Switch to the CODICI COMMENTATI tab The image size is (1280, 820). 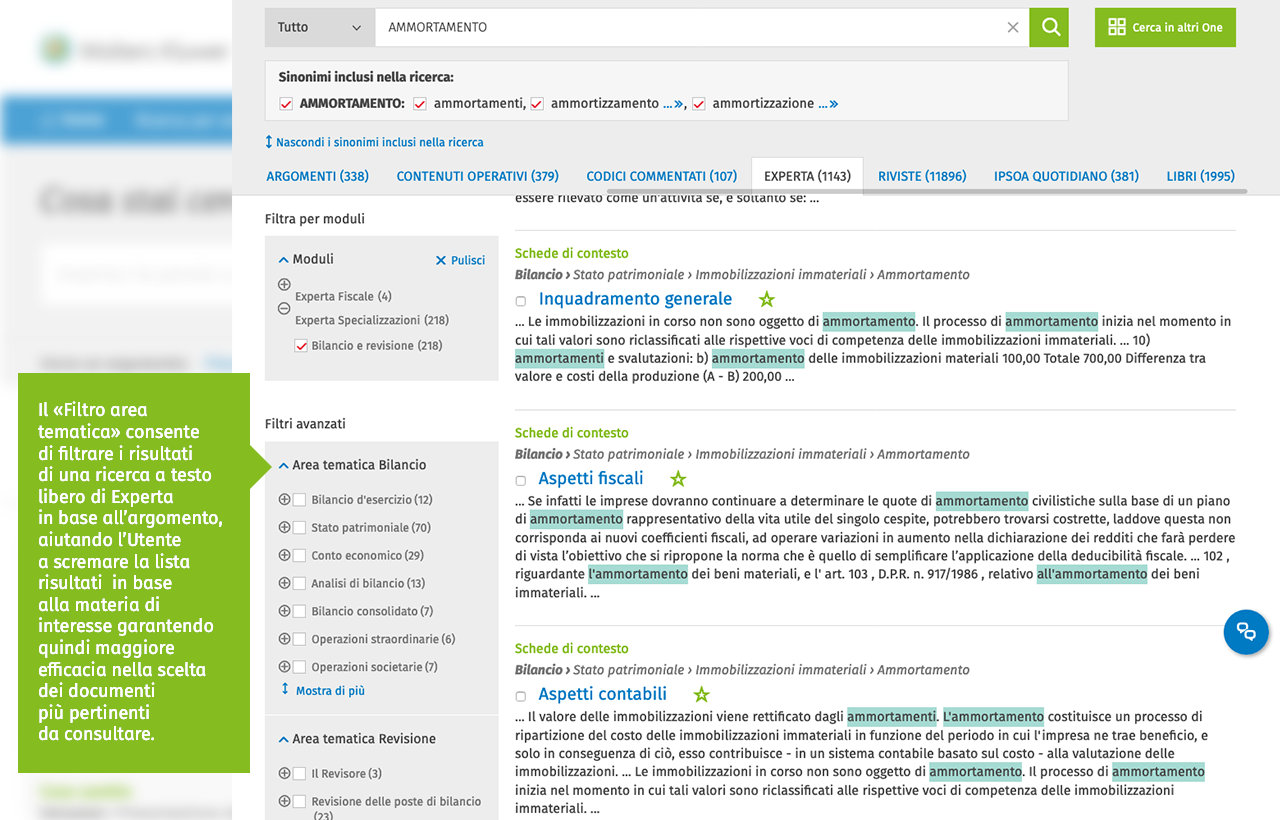click(x=661, y=176)
